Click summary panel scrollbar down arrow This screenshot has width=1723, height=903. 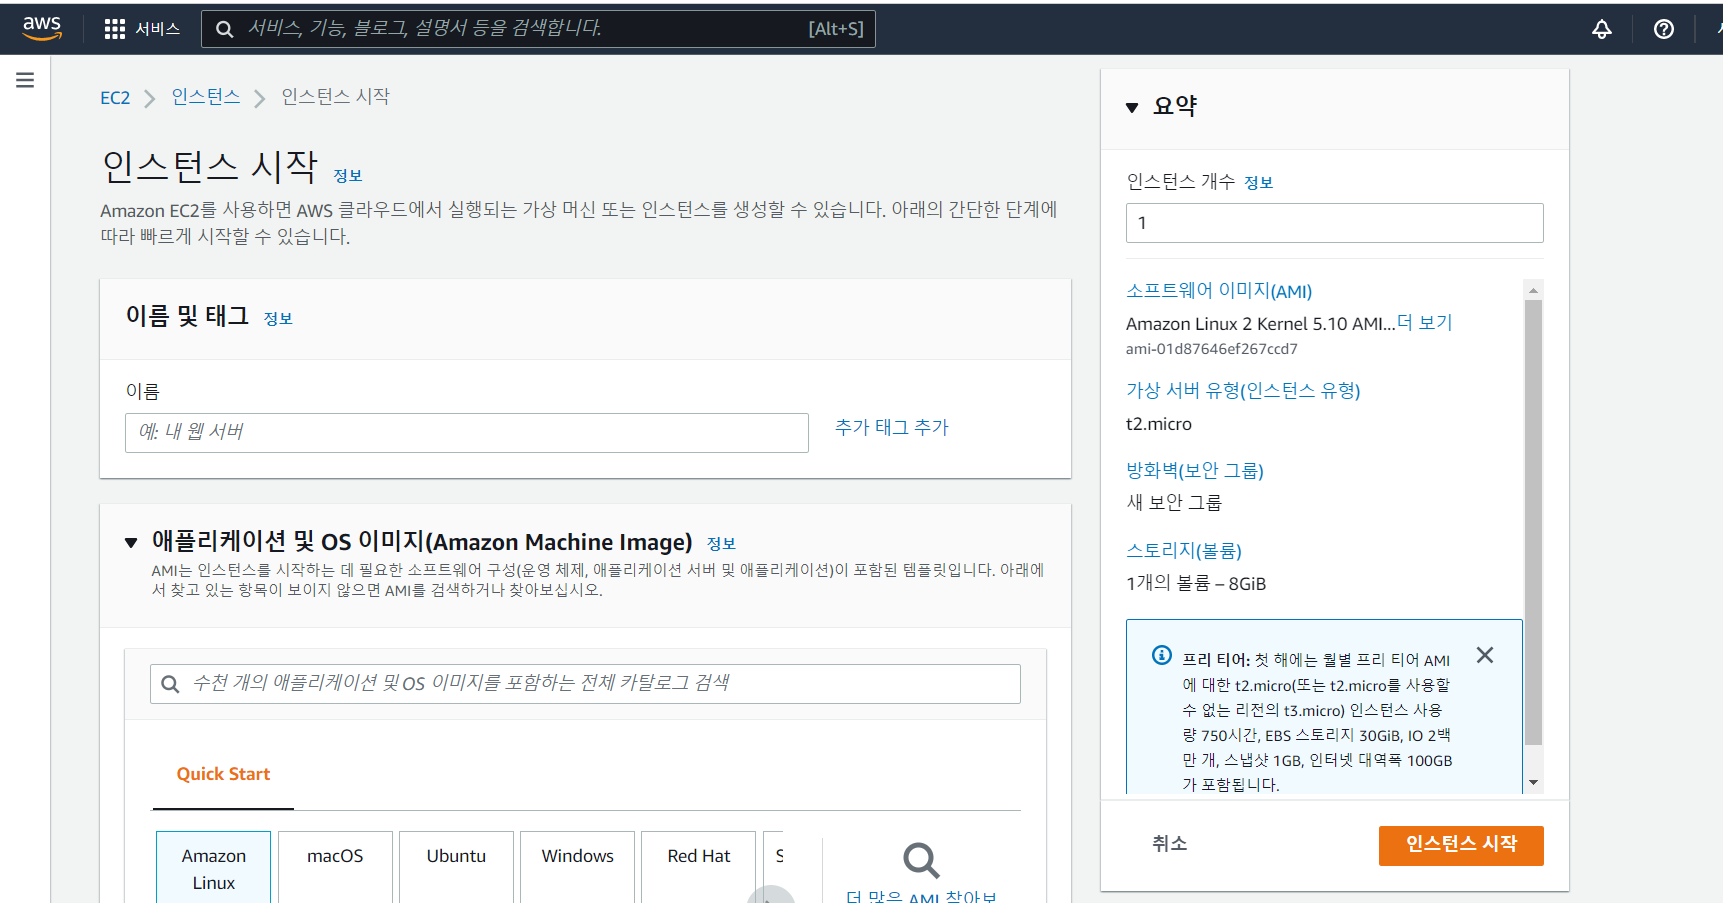click(x=1533, y=783)
